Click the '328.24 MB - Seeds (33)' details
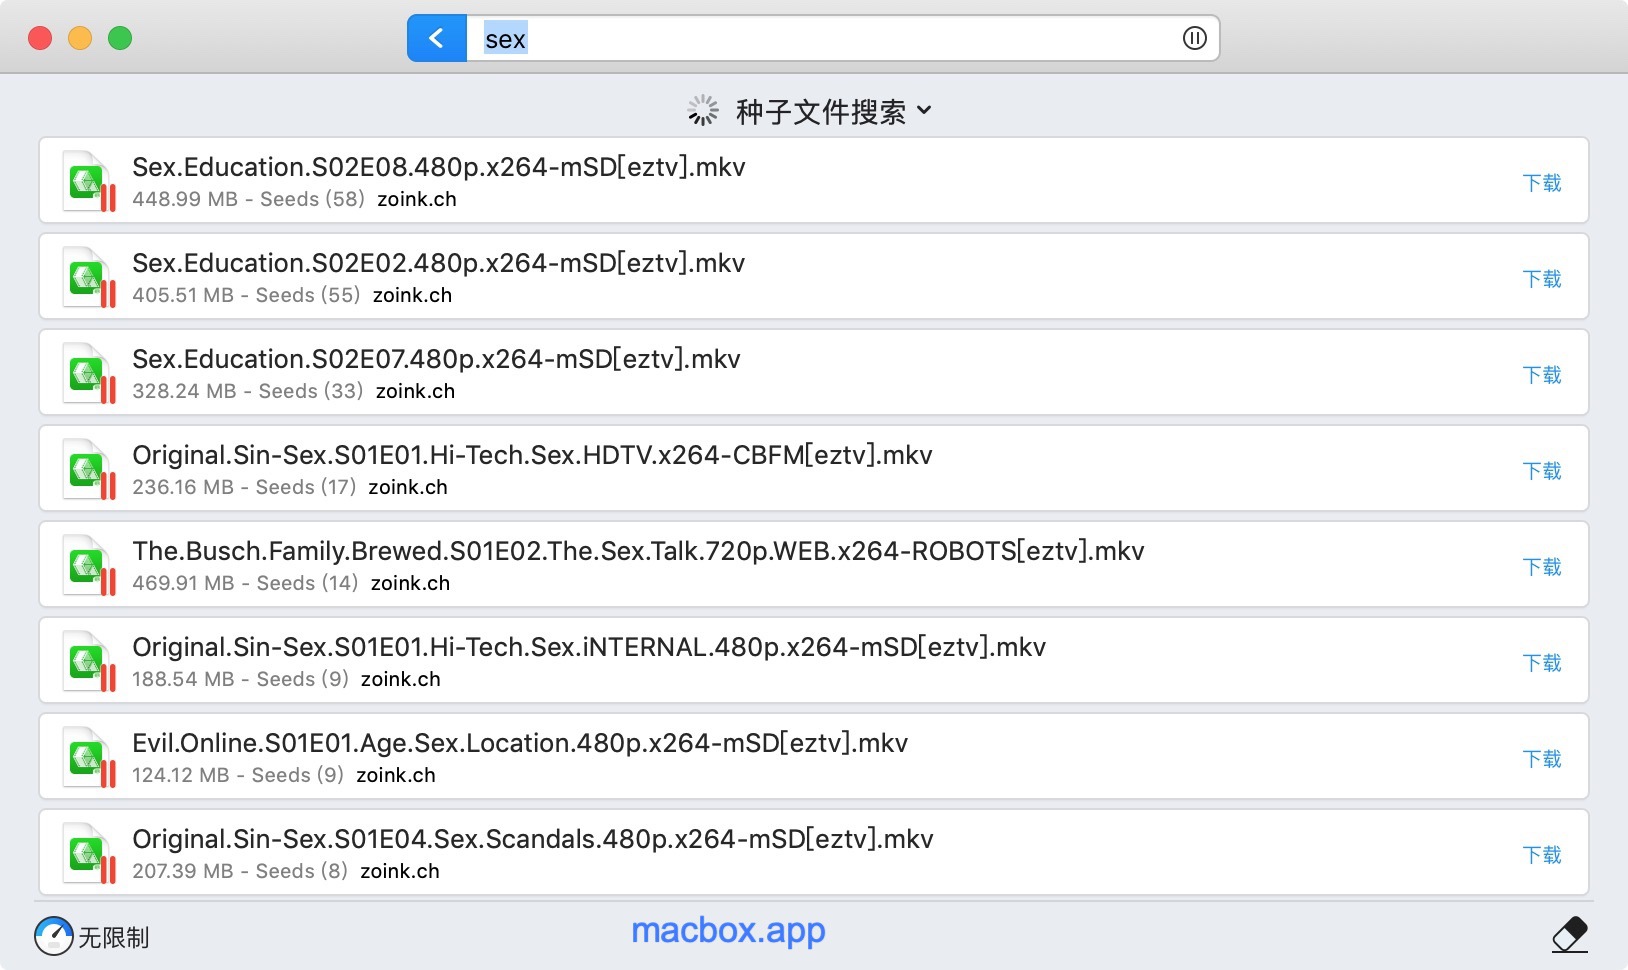The image size is (1628, 970). [x=248, y=391]
